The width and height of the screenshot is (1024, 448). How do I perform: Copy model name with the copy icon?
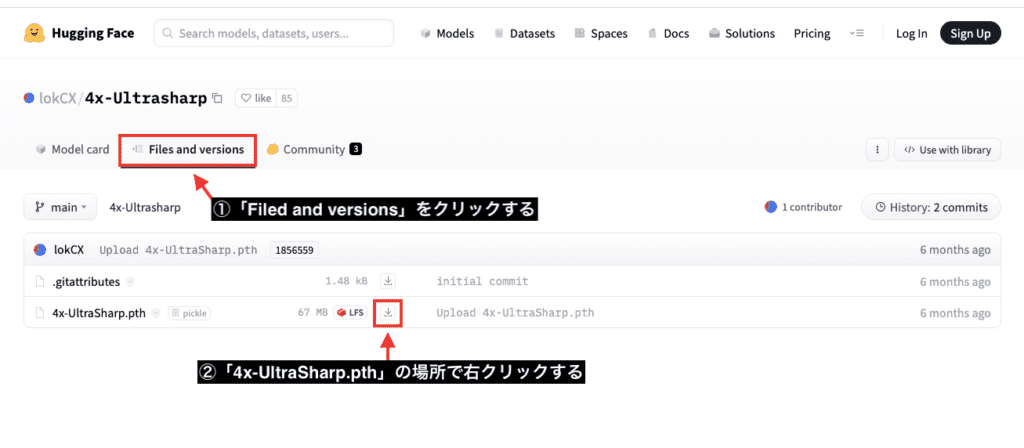coord(217,99)
